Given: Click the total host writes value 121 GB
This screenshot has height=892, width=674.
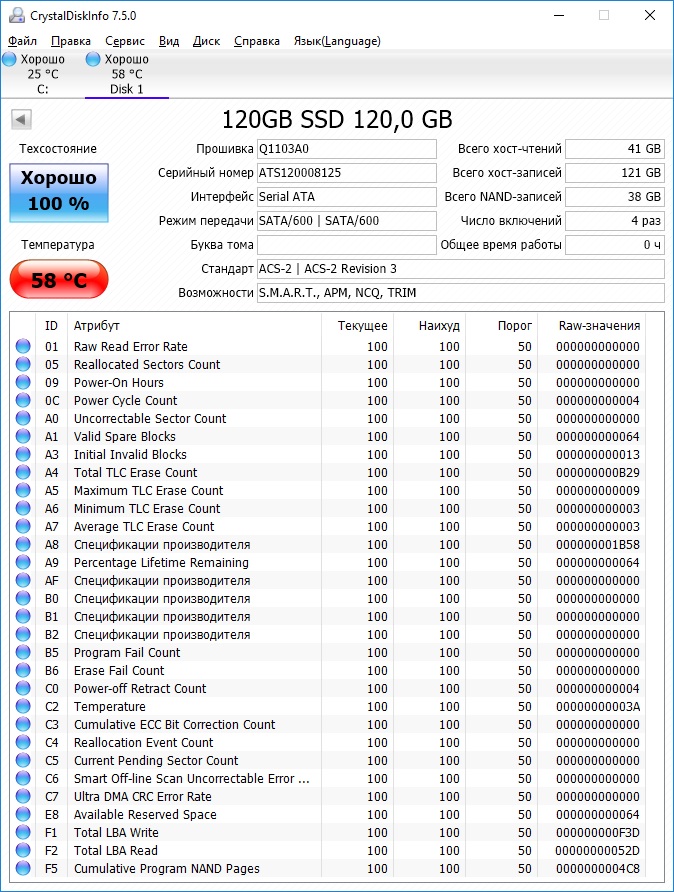Looking at the screenshot, I should click(615, 173).
